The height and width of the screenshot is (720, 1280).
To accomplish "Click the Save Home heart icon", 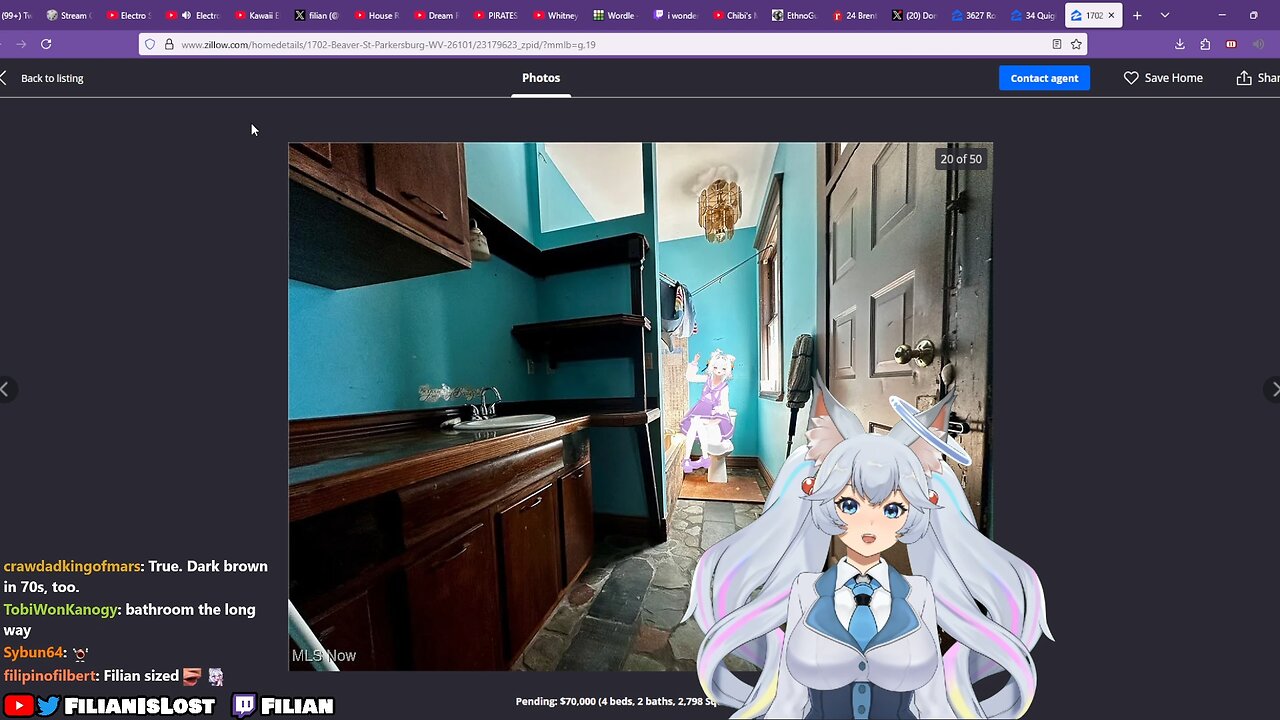I will click(x=1131, y=78).
